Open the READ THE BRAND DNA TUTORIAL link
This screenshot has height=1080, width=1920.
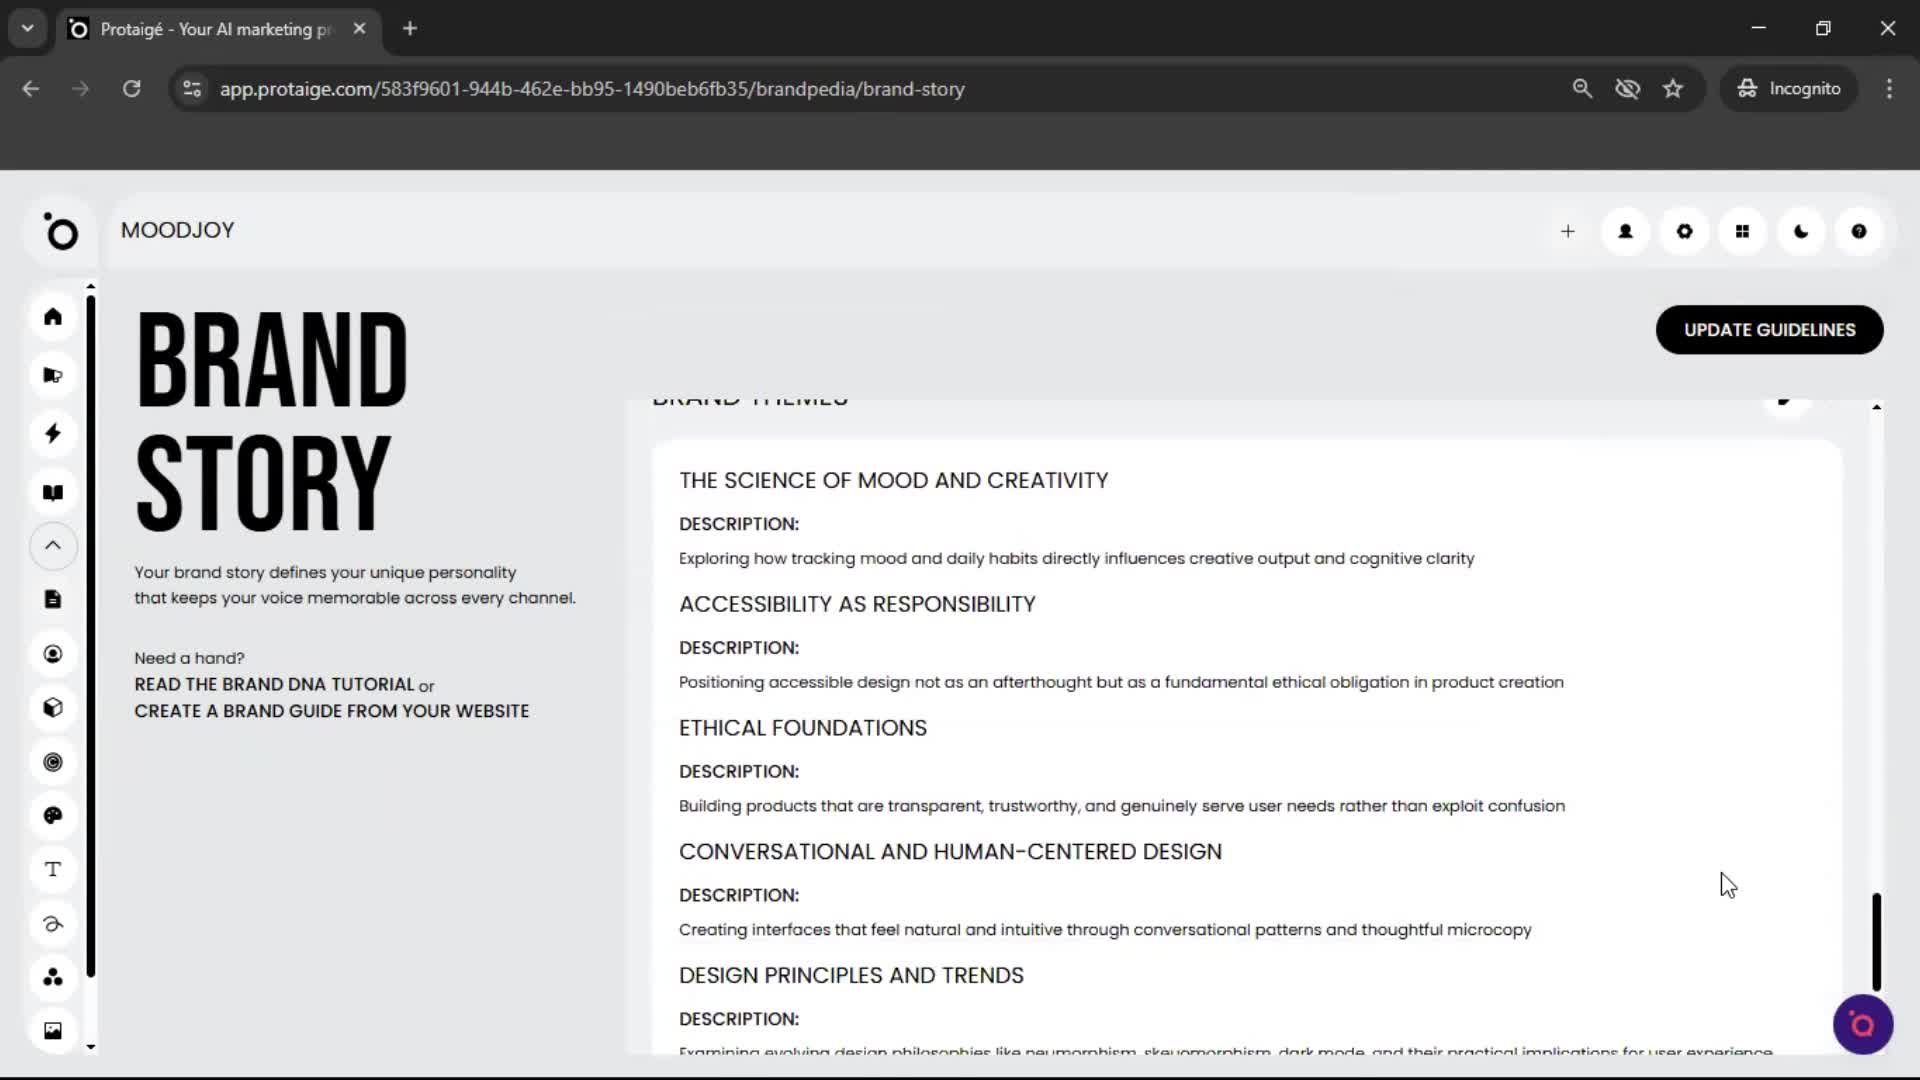276,684
